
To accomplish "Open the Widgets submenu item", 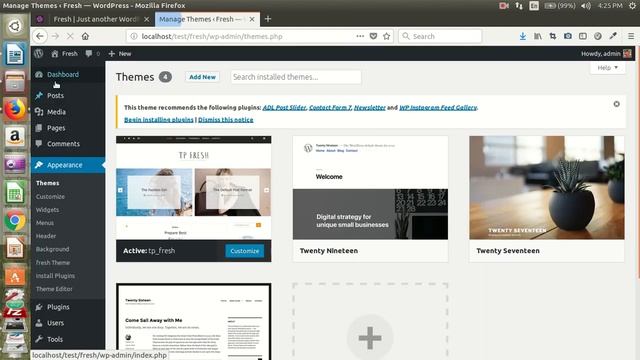I will (47, 210).
